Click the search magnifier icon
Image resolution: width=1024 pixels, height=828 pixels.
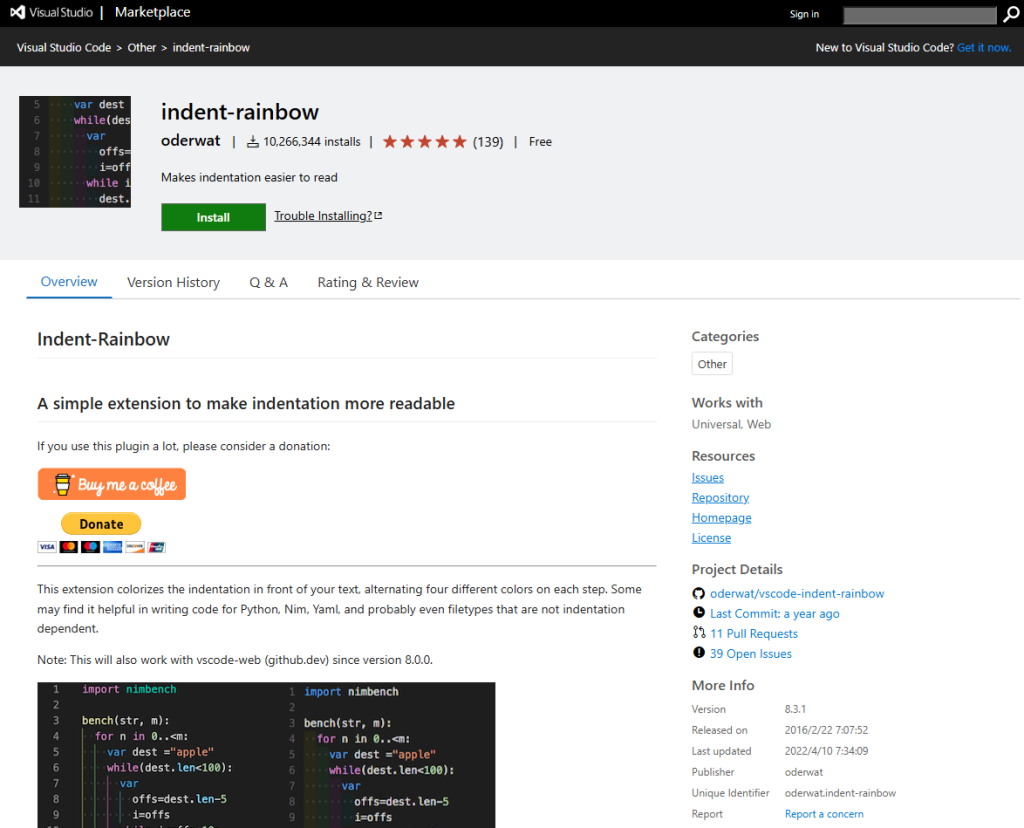pos(1010,14)
